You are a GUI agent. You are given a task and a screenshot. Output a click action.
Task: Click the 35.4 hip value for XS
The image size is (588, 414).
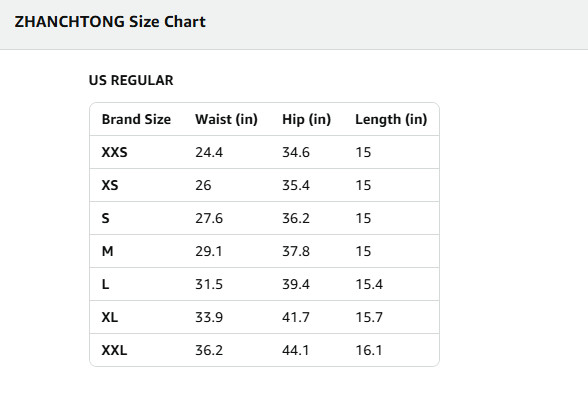[x=296, y=185]
